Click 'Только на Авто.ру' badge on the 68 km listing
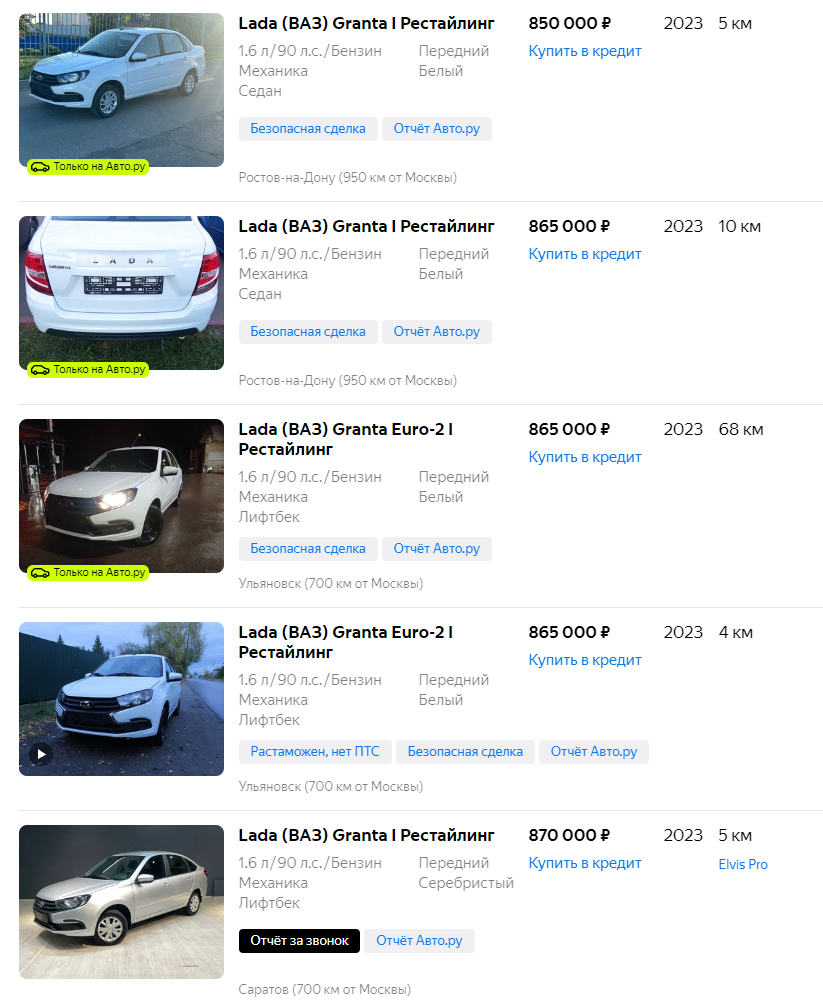 89,573
